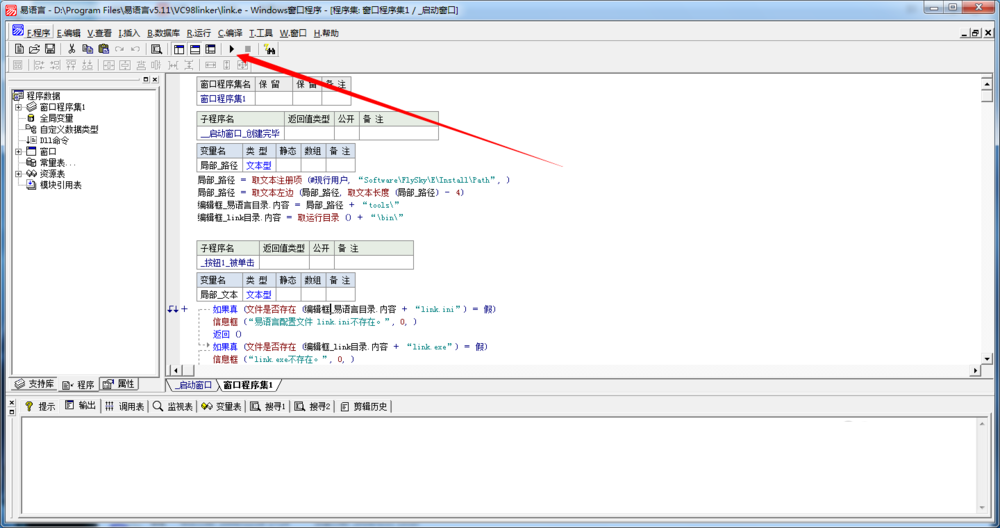Click the Open folder toolbar icon
The image size is (1000, 528).
(34, 49)
